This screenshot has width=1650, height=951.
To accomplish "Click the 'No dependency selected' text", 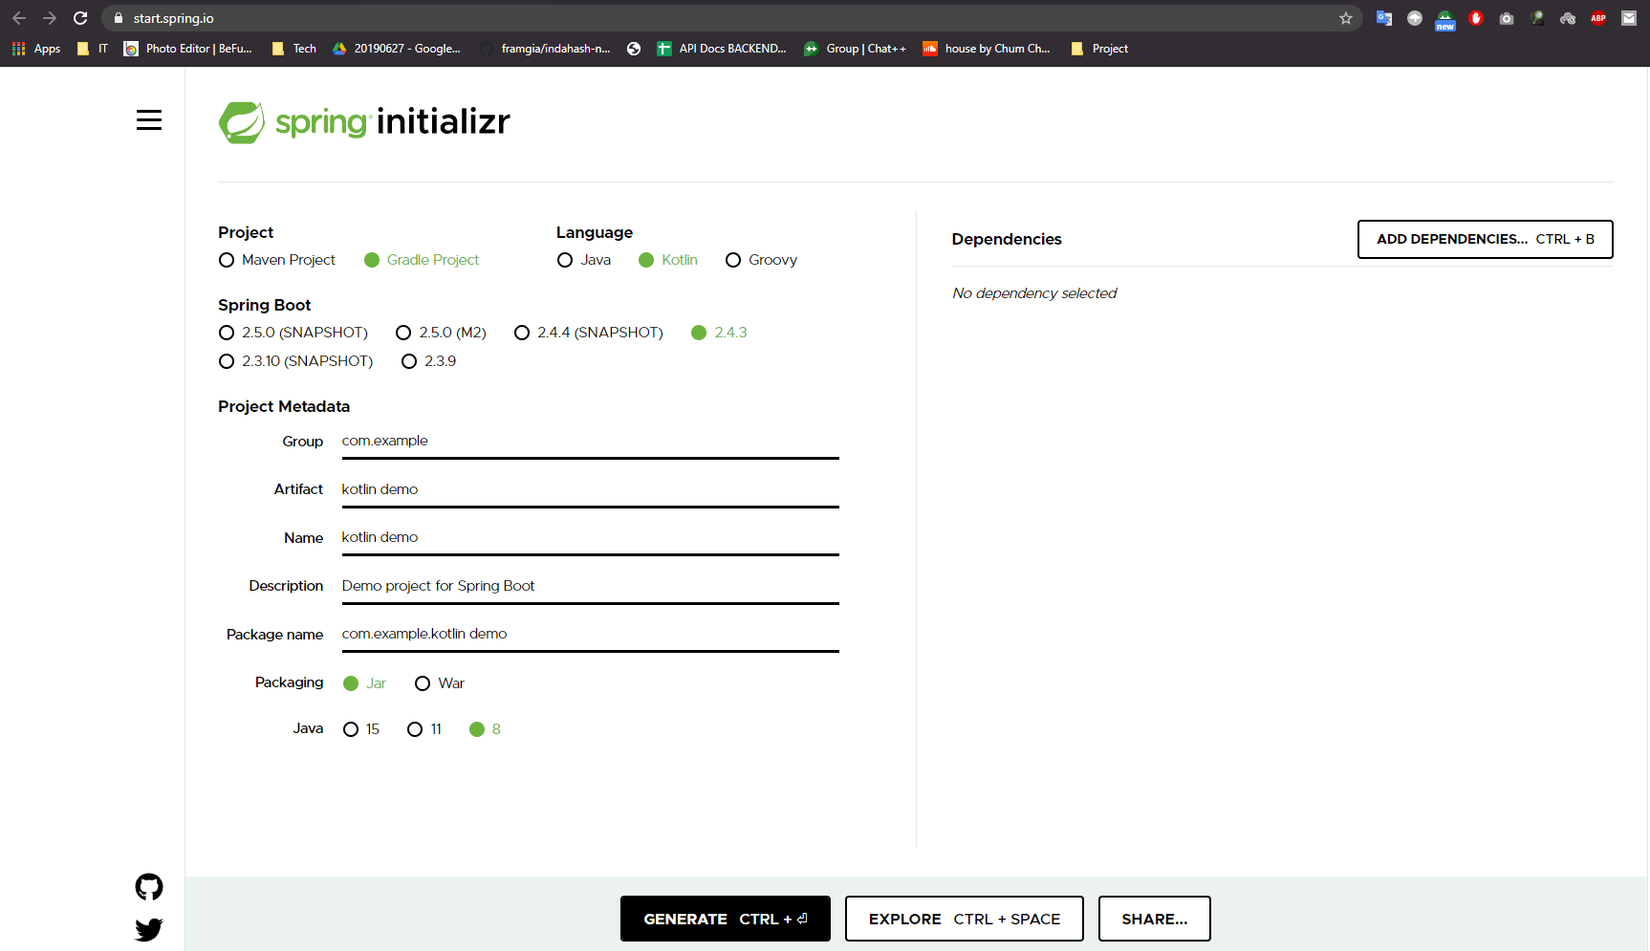I will tap(1034, 293).
